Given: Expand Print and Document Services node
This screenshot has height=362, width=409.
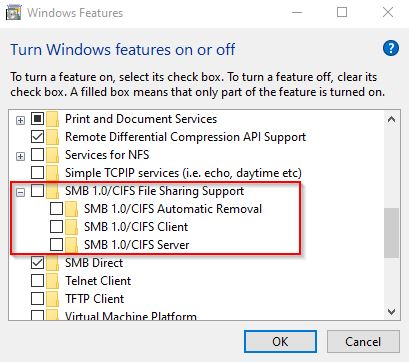Looking at the screenshot, I should click(20, 120).
